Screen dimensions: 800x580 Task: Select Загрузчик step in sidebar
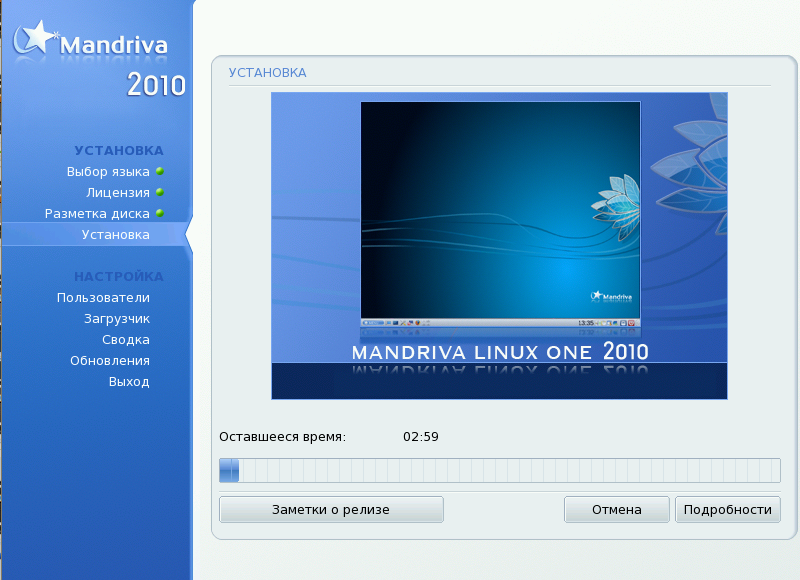[x=117, y=319]
